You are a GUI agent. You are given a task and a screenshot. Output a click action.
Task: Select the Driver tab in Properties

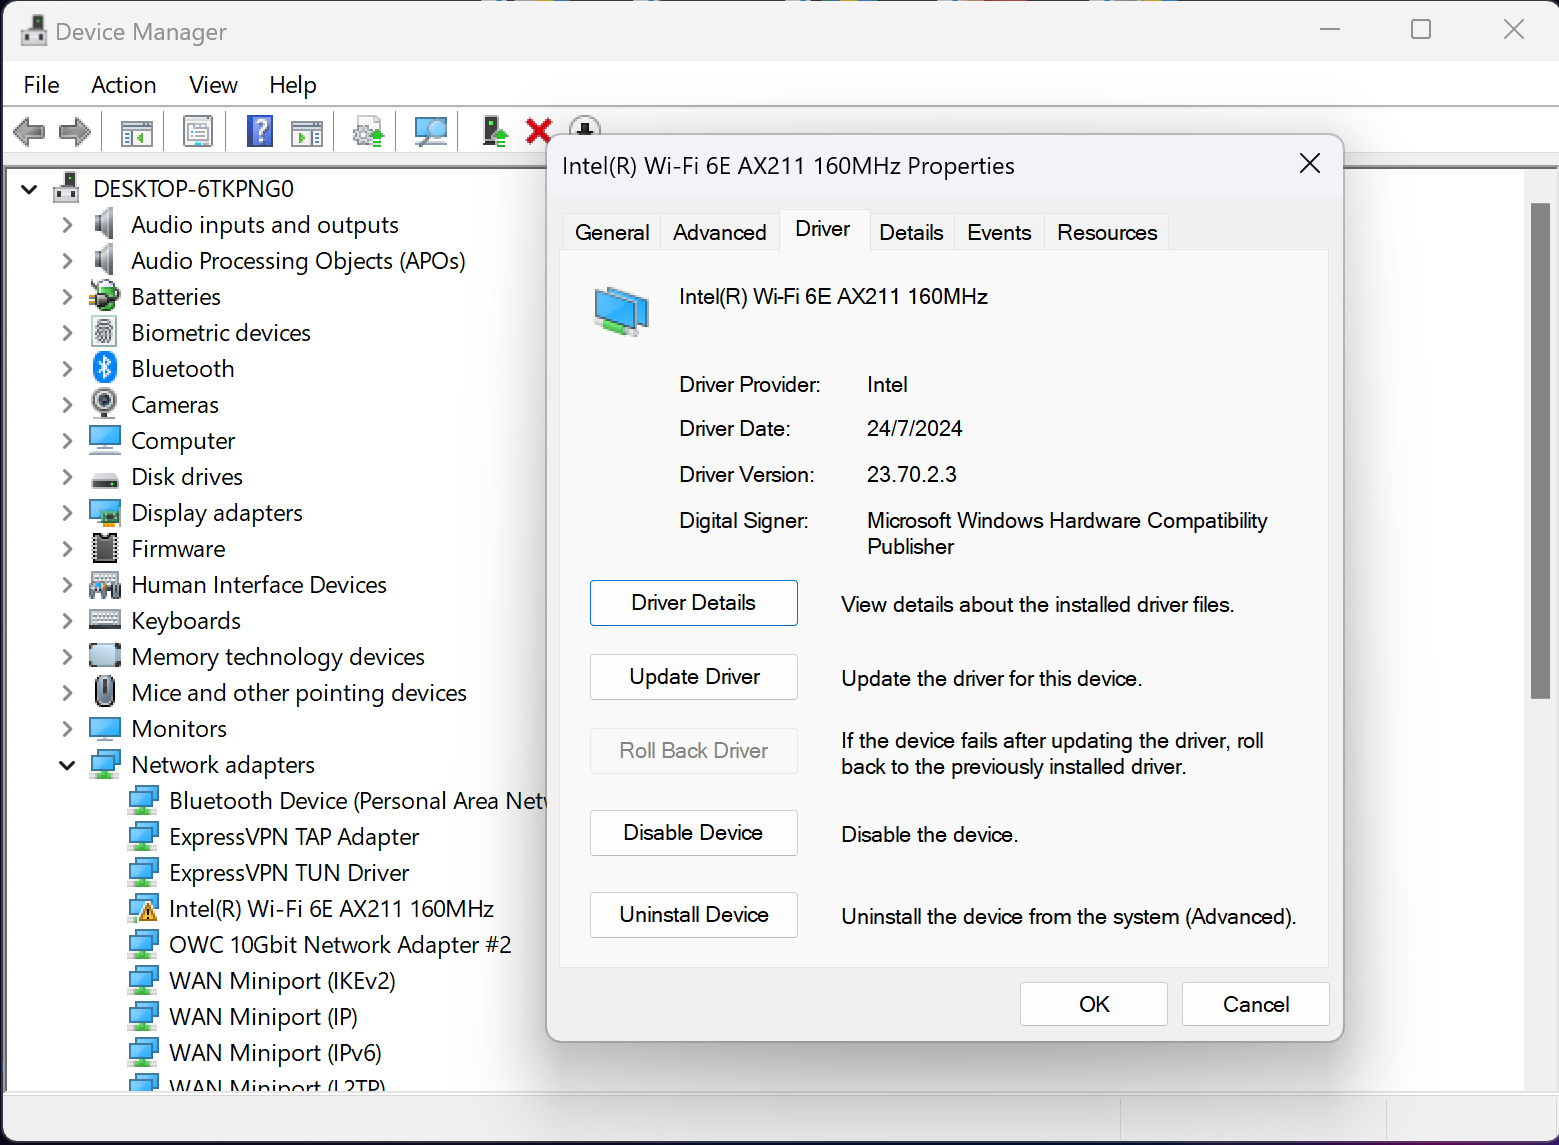click(x=823, y=229)
